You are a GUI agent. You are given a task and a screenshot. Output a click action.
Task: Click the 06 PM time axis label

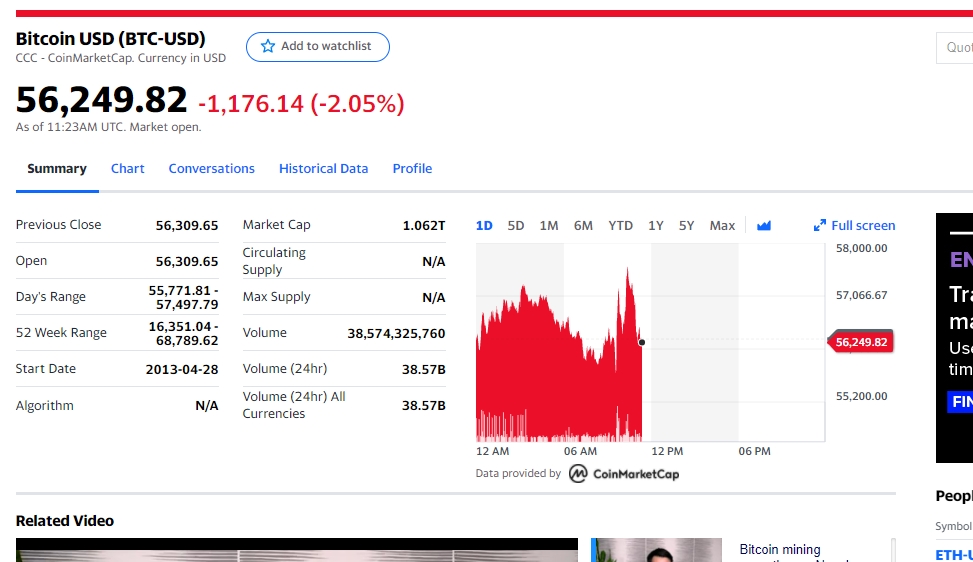click(755, 452)
